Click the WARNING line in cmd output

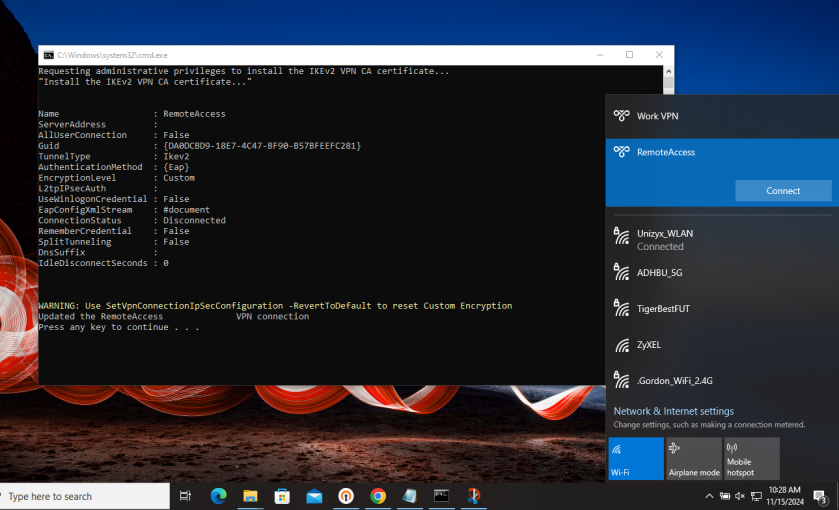tap(275, 306)
